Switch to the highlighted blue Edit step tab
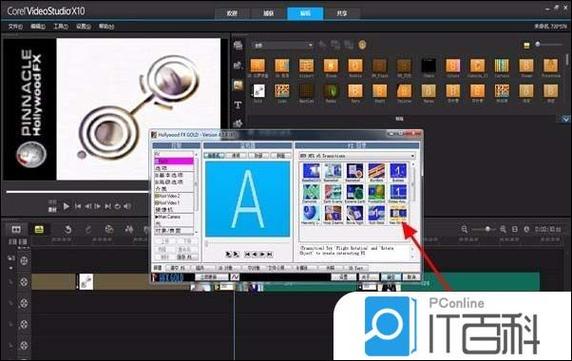This screenshot has width=572, height=361. (305, 13)
